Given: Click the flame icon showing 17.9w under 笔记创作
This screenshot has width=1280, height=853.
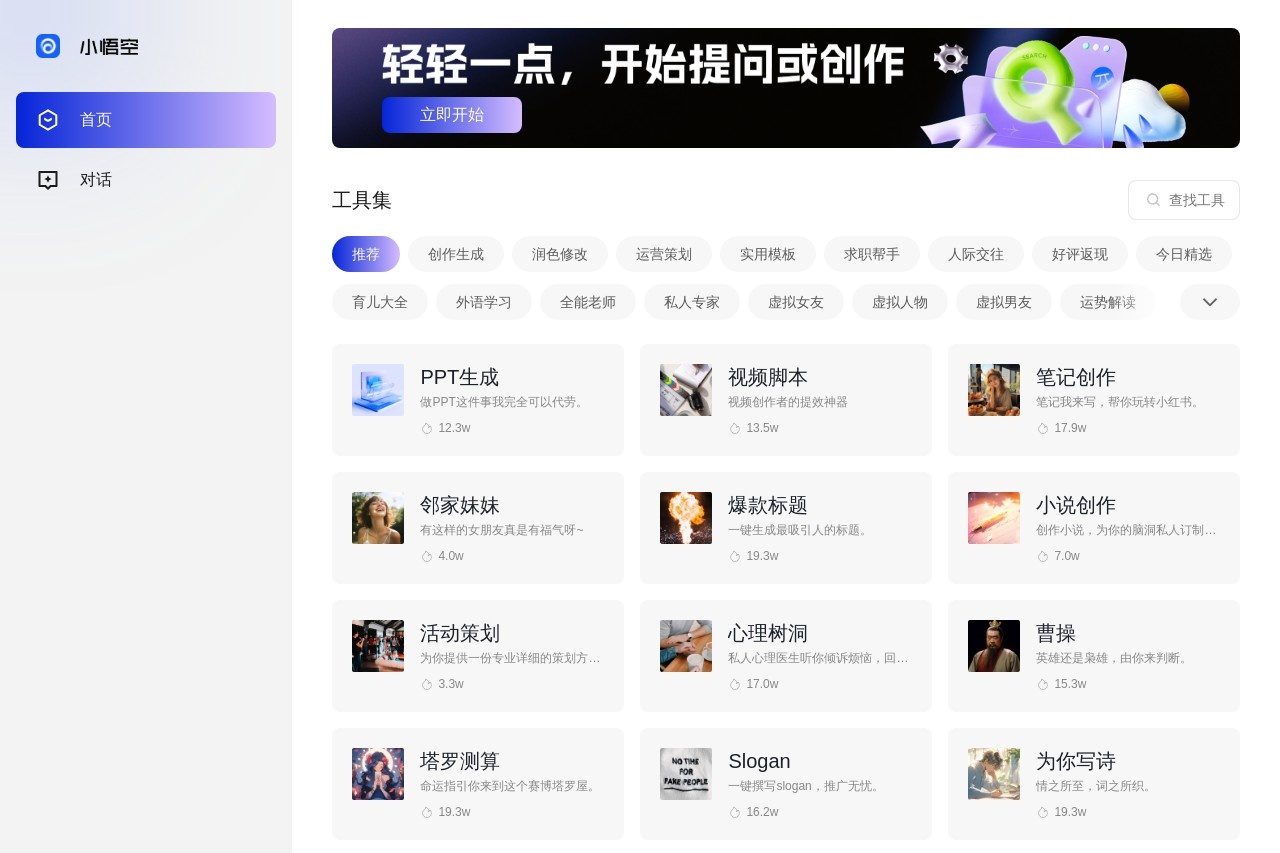Looking at the screenshot, I should [x=1044, y=428].
